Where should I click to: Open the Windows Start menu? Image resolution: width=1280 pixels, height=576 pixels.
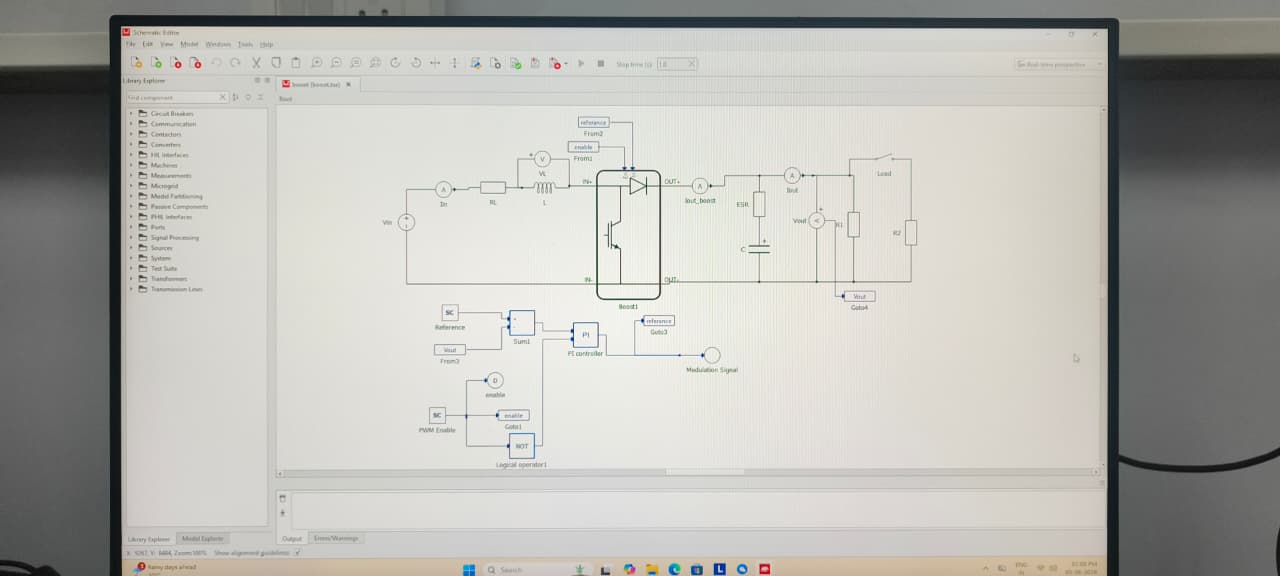coord(468,569)
